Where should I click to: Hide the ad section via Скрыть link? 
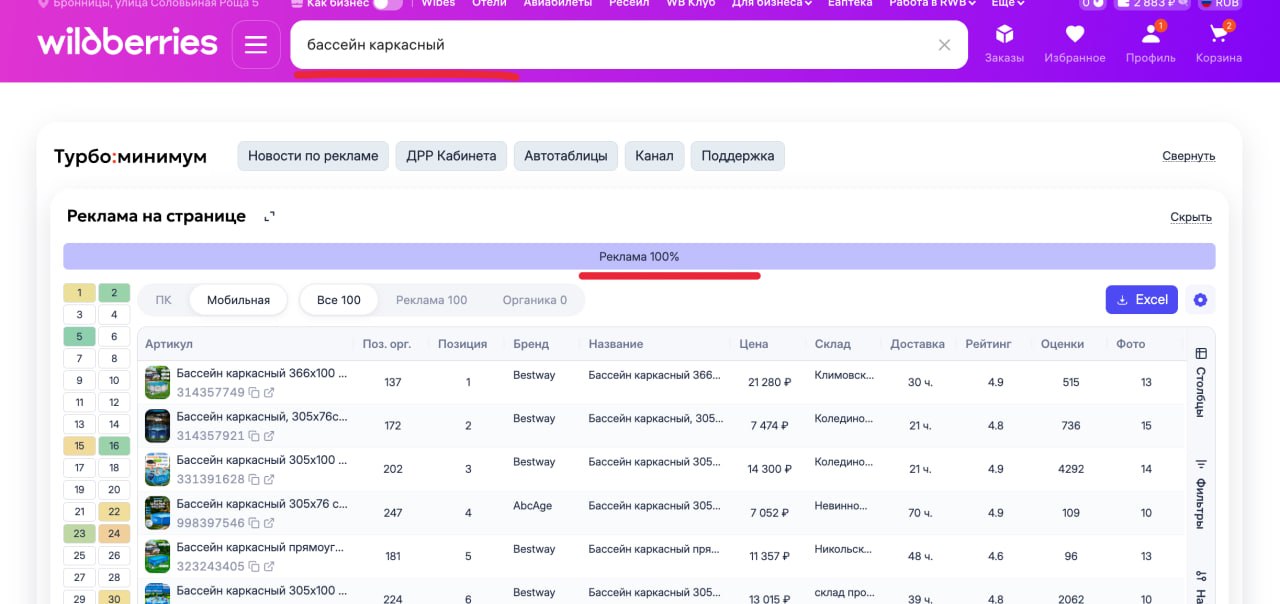1191,217
